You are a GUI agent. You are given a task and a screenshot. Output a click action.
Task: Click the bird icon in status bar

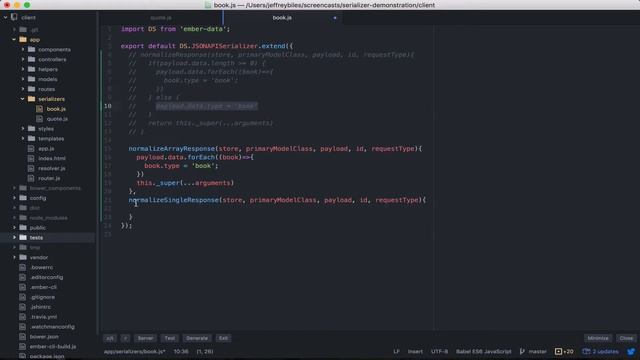[x=631, y=351]
